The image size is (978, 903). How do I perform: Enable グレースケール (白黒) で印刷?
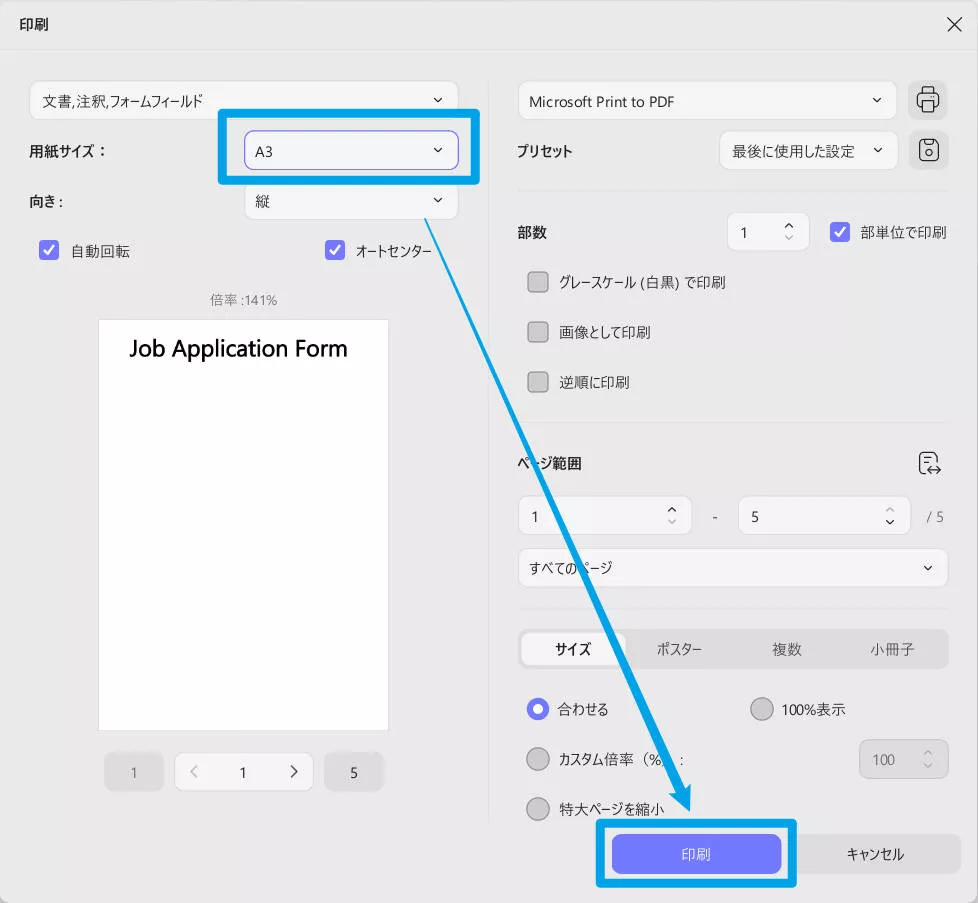click(537, 282)
